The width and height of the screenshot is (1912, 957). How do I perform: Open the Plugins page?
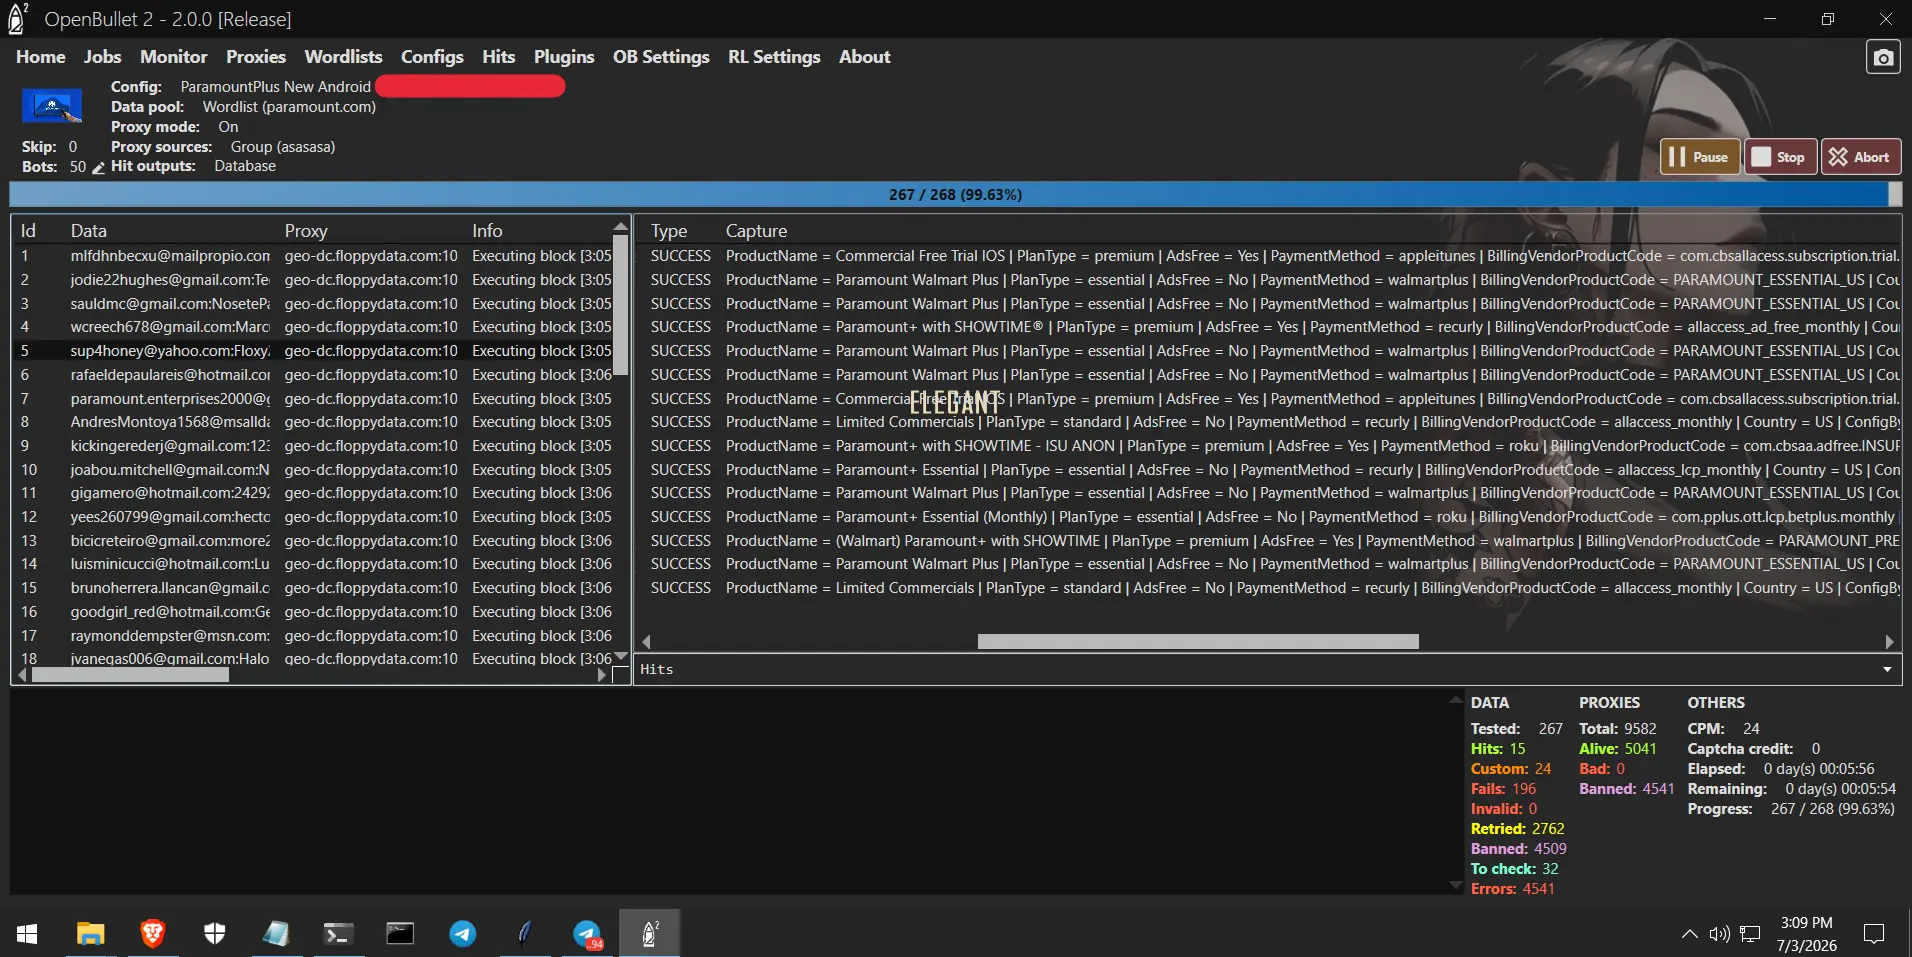click(564, 57)
